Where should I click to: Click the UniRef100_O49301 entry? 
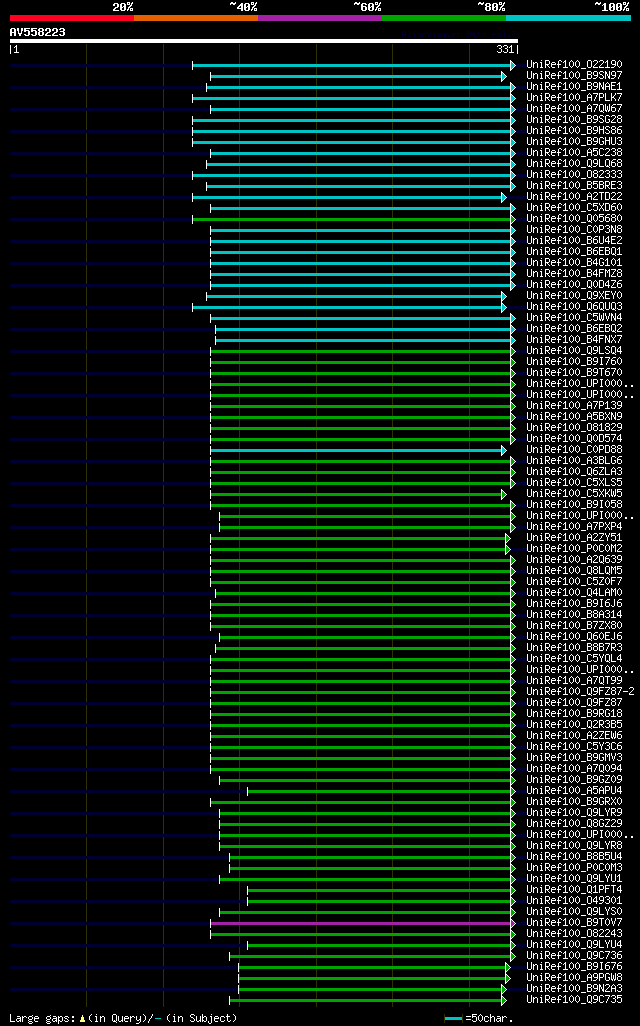(x=574, y=900)
